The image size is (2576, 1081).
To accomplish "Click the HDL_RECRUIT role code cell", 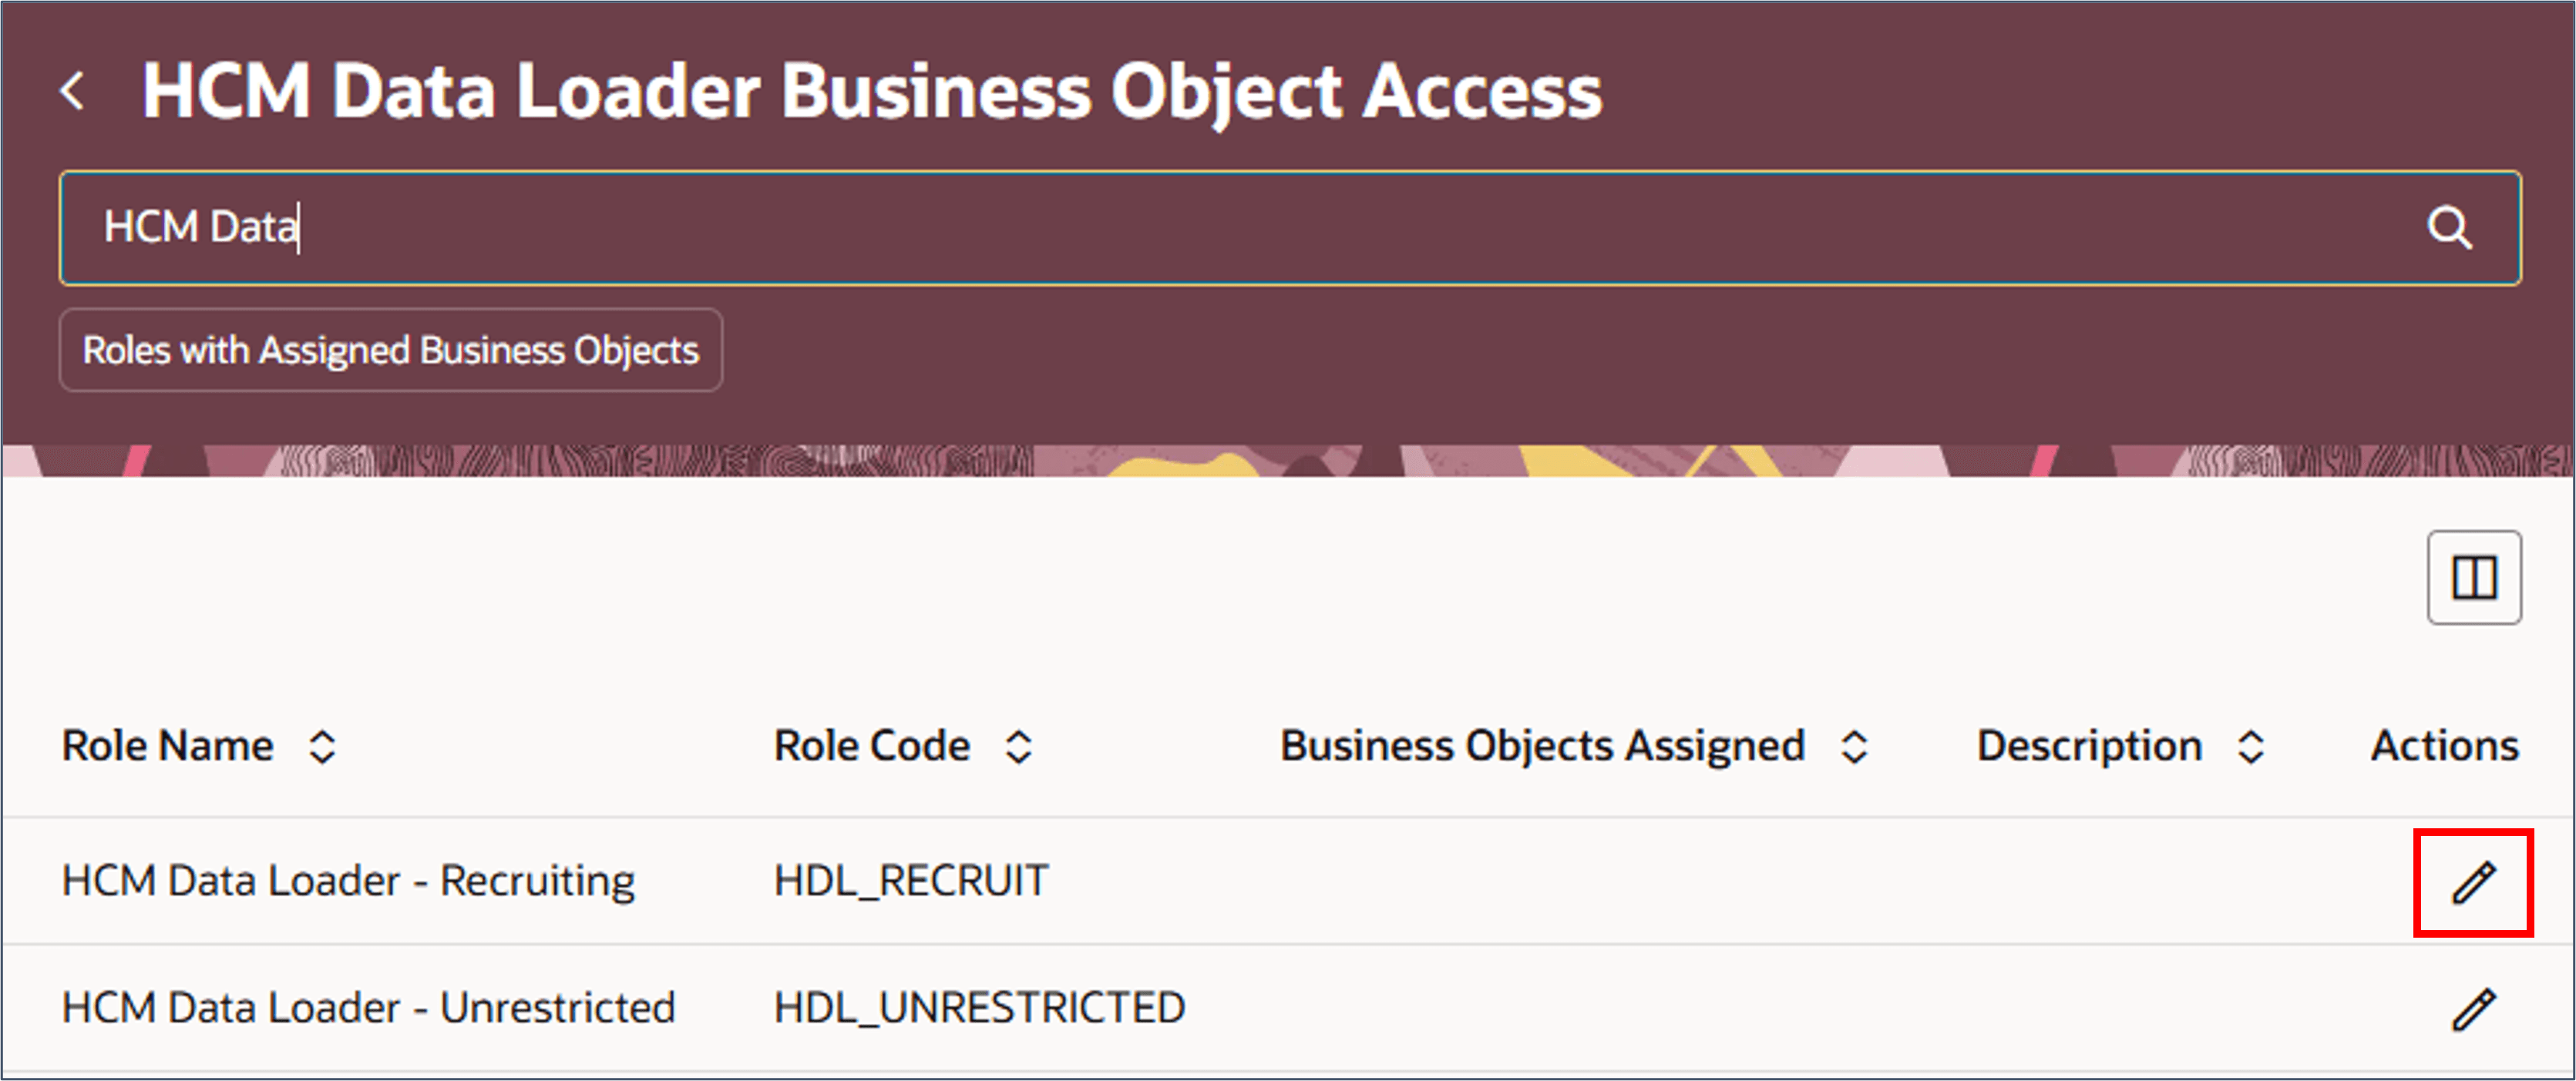I will point(911,881).
